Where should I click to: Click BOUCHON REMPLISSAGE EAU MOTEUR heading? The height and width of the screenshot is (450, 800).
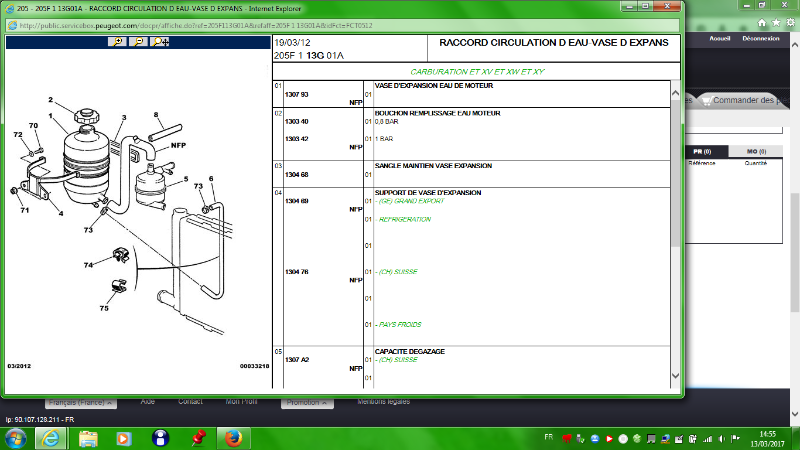[437, 113]
